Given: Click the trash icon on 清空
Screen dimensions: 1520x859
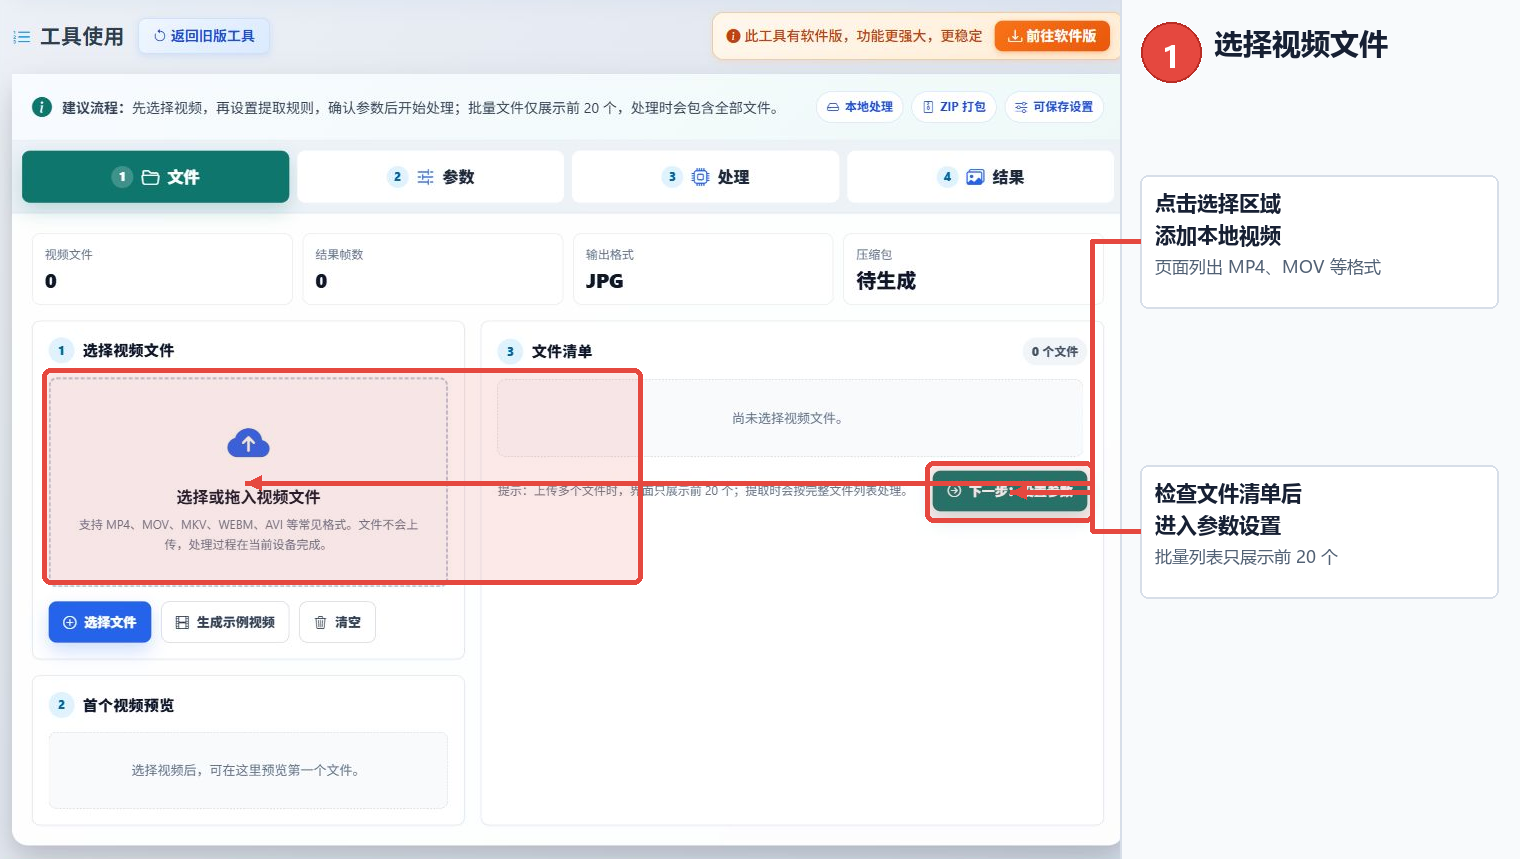Looking at the screenshot, I should click(x=321, y=622).
